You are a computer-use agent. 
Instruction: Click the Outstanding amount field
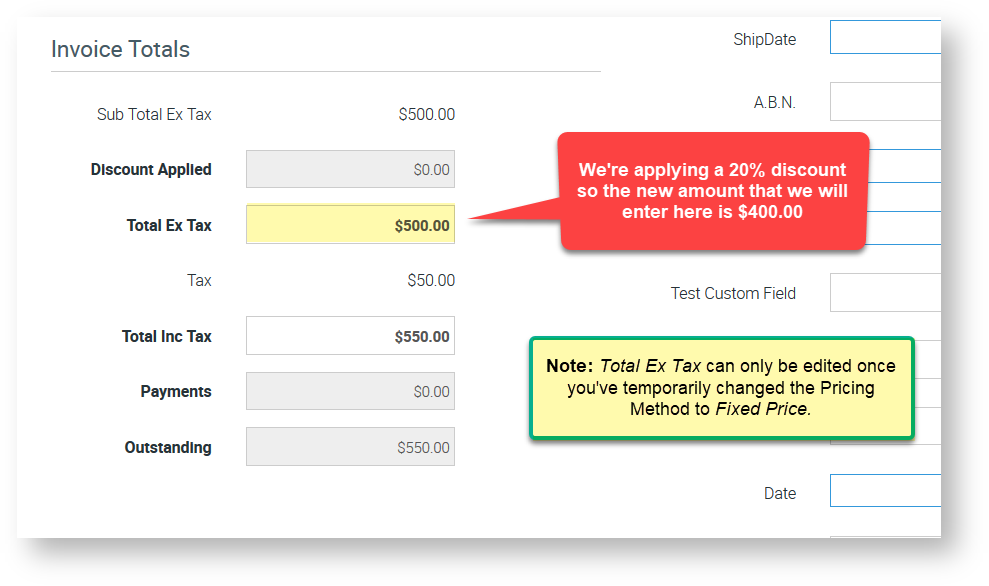350,447
